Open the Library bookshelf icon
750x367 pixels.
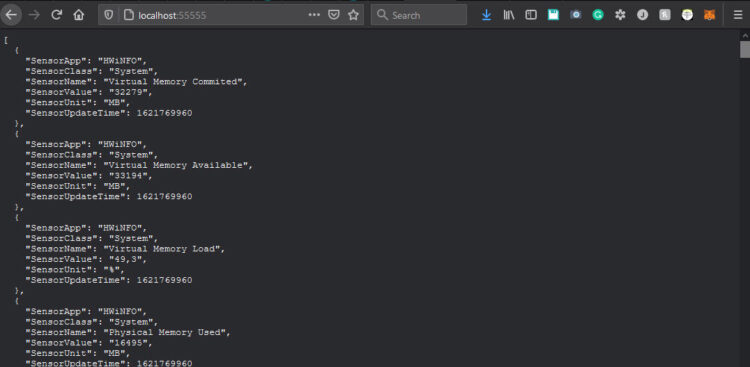pos(509,15)
